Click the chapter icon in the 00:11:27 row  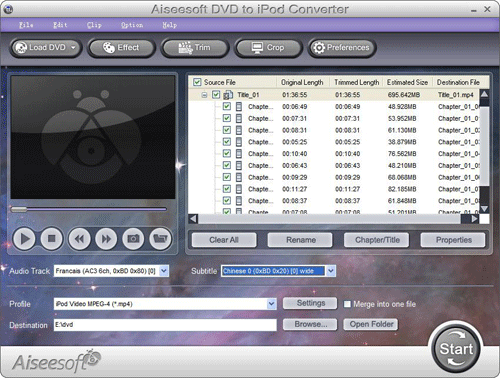point(239,189)
